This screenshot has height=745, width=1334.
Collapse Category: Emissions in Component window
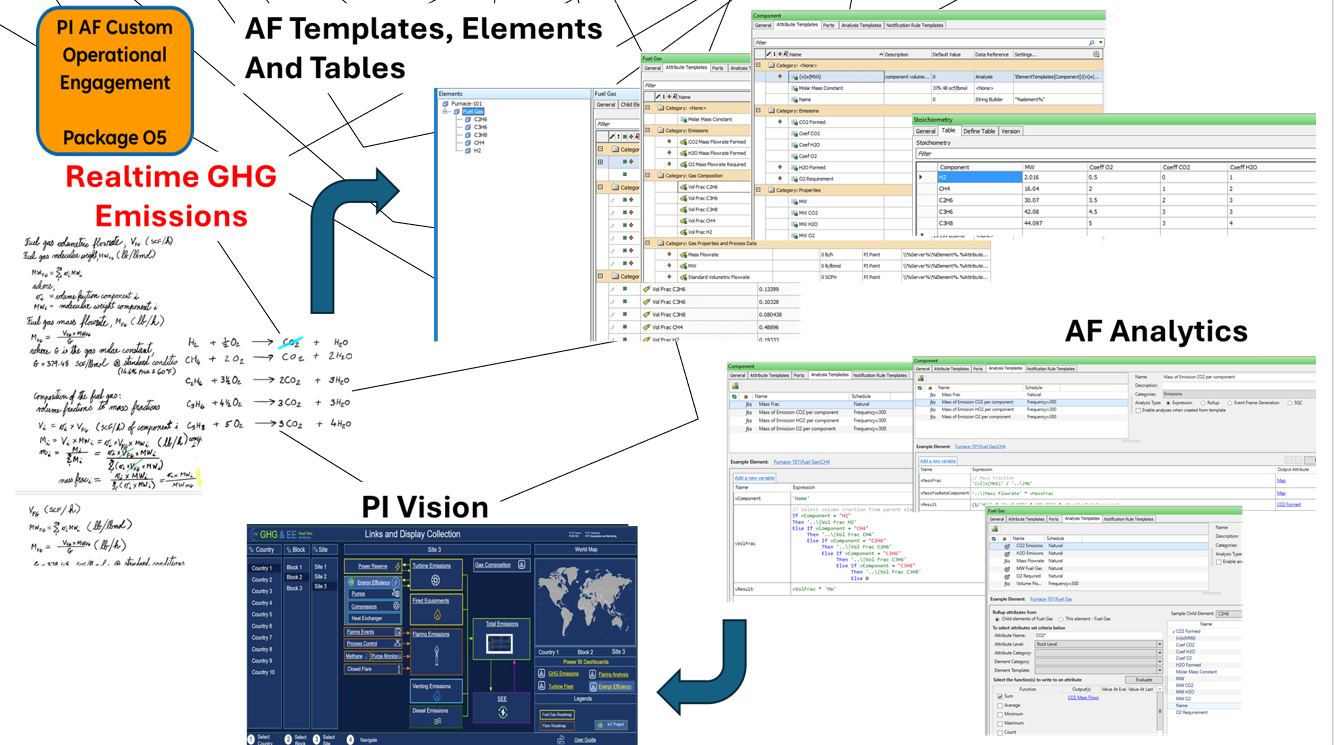click(x=758, y=110)
